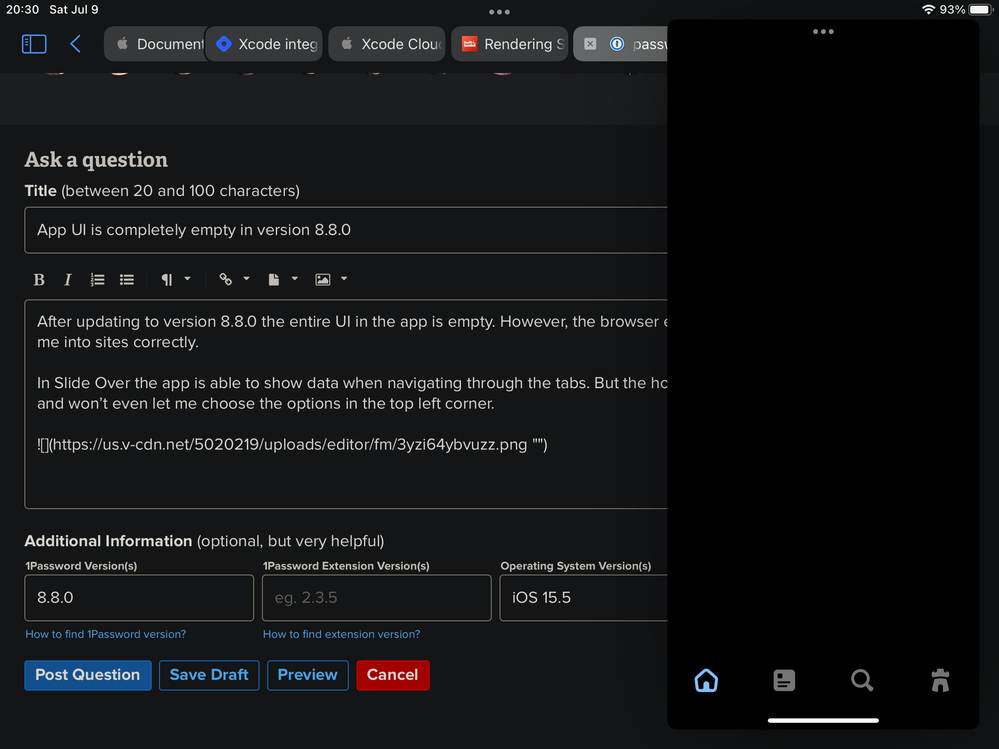Click the 1Password Extension Version input field
Image resolution: width=999 pixels, height=749 pixels.
coord(376,598)
